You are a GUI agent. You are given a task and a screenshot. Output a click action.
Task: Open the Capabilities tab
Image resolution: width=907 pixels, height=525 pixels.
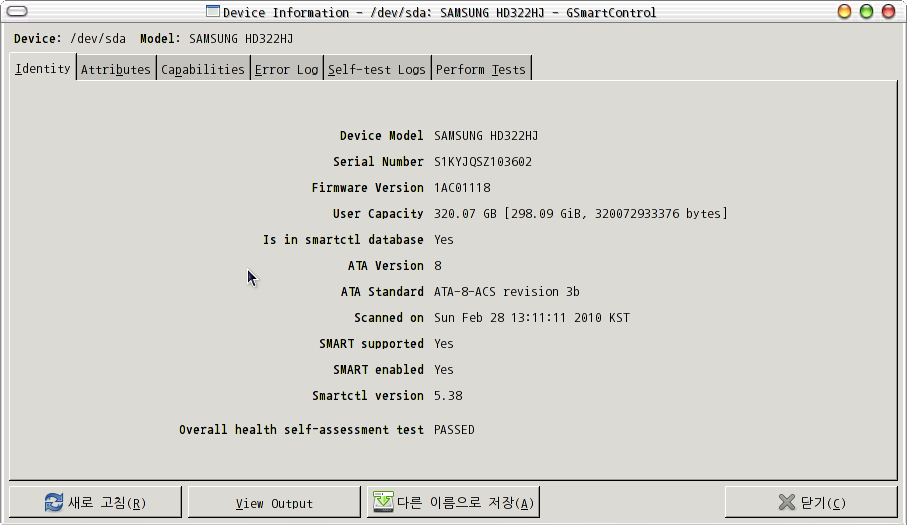[203, 69]
